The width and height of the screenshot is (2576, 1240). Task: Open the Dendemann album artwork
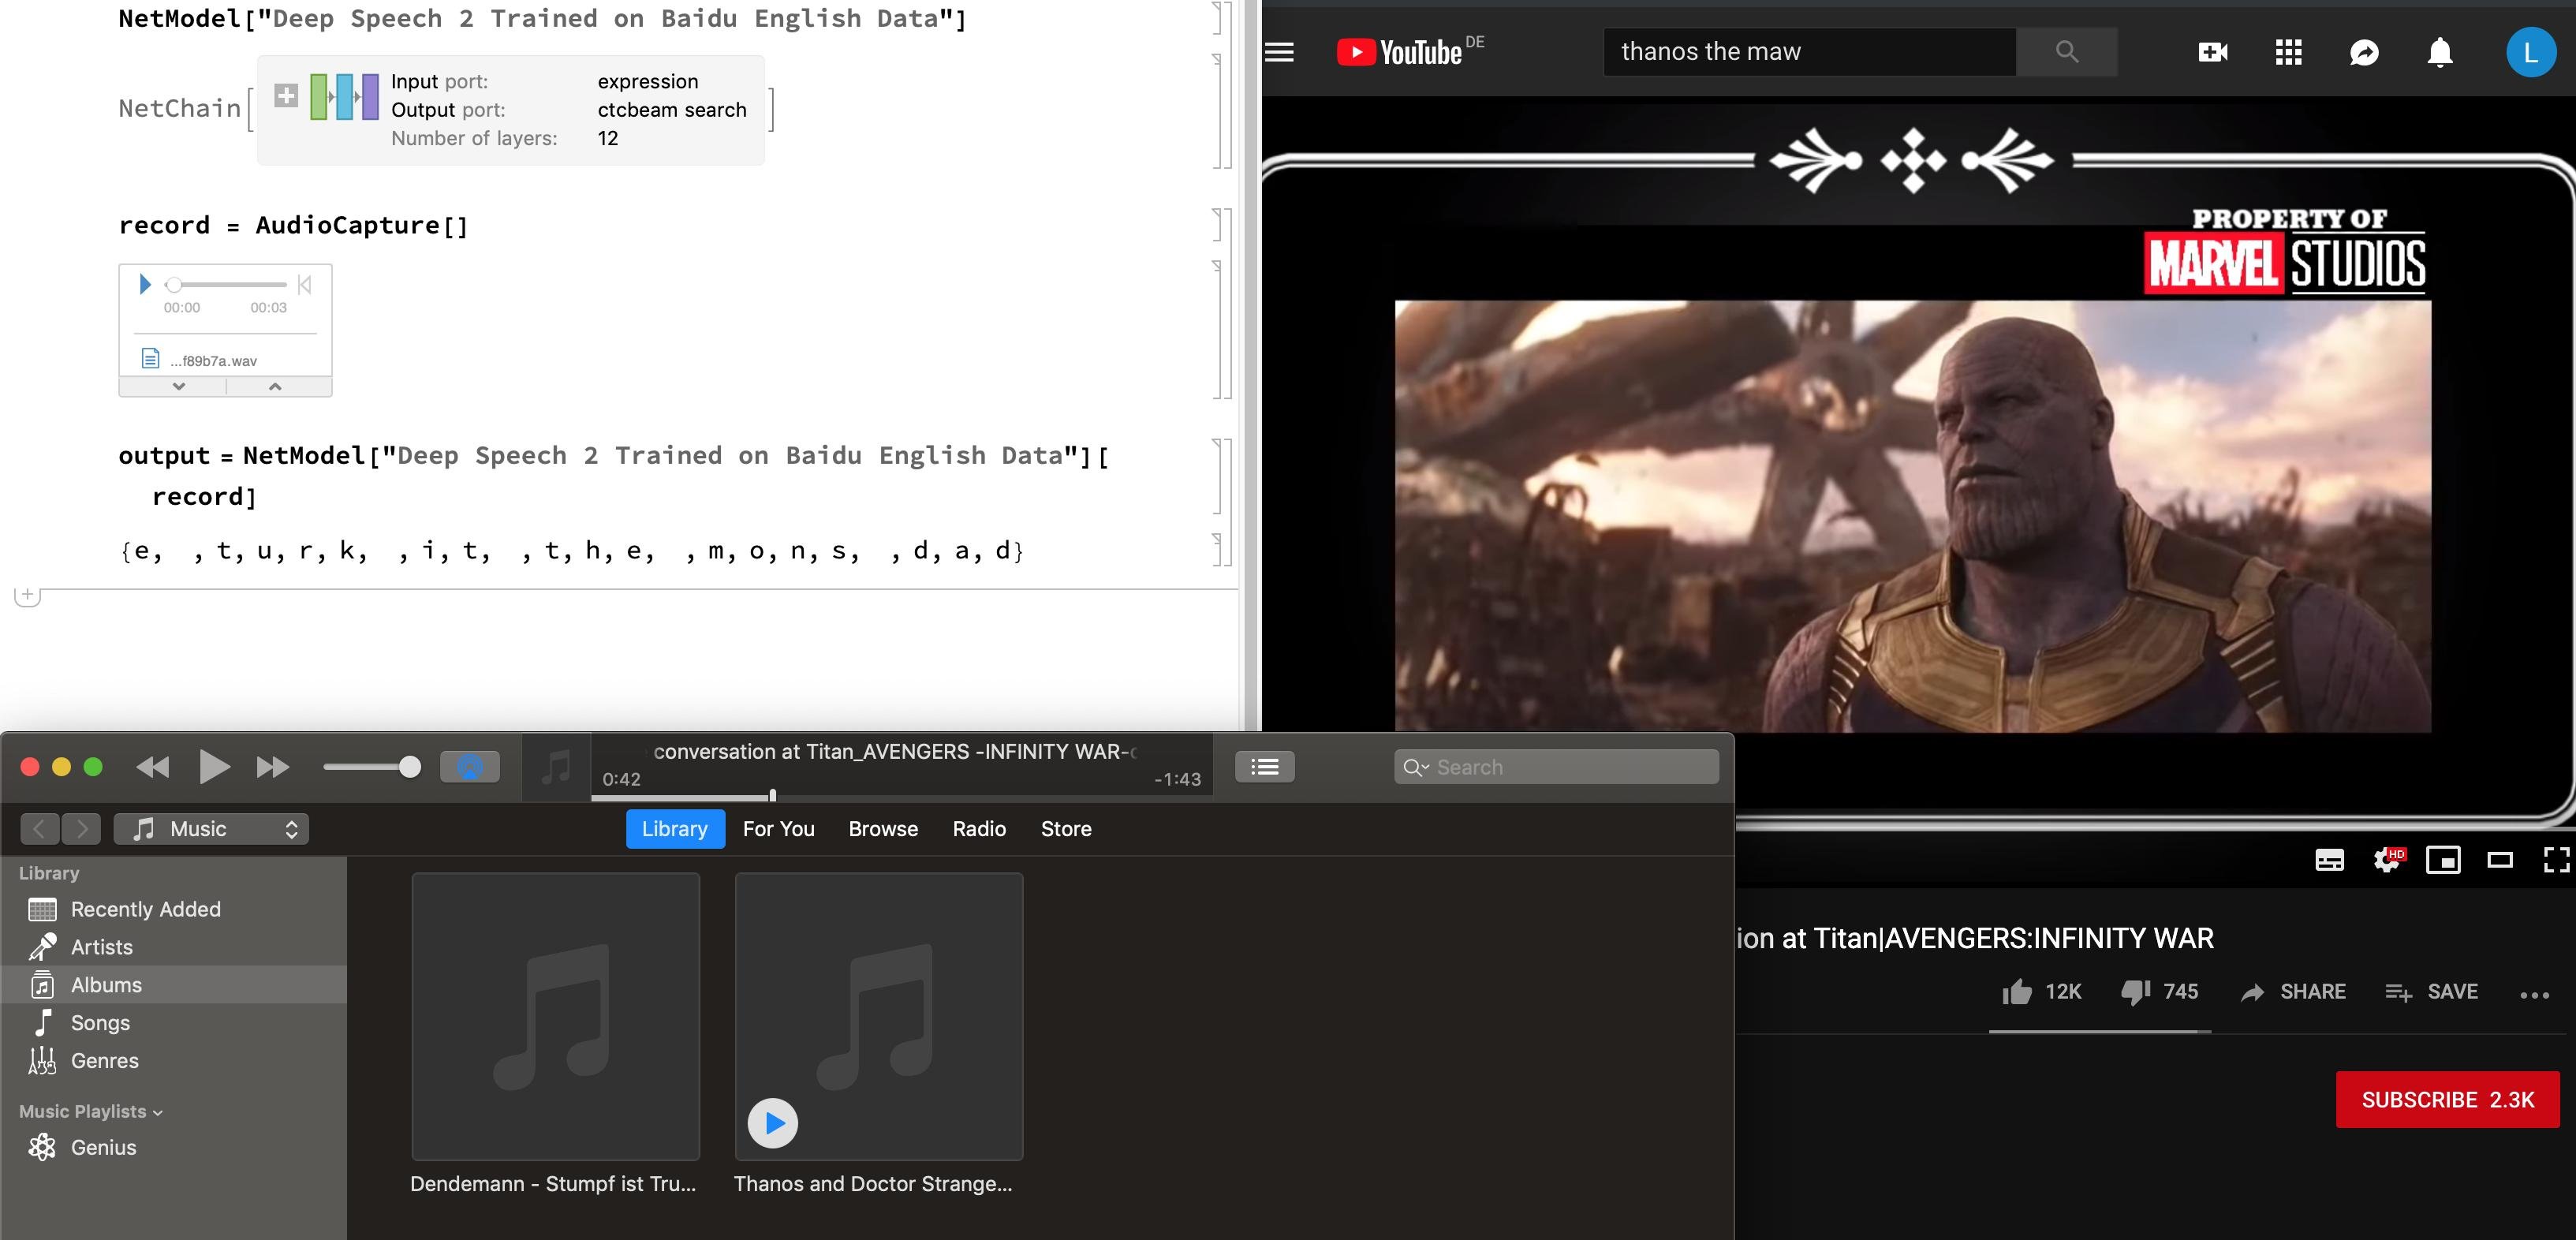(555, 1016)
